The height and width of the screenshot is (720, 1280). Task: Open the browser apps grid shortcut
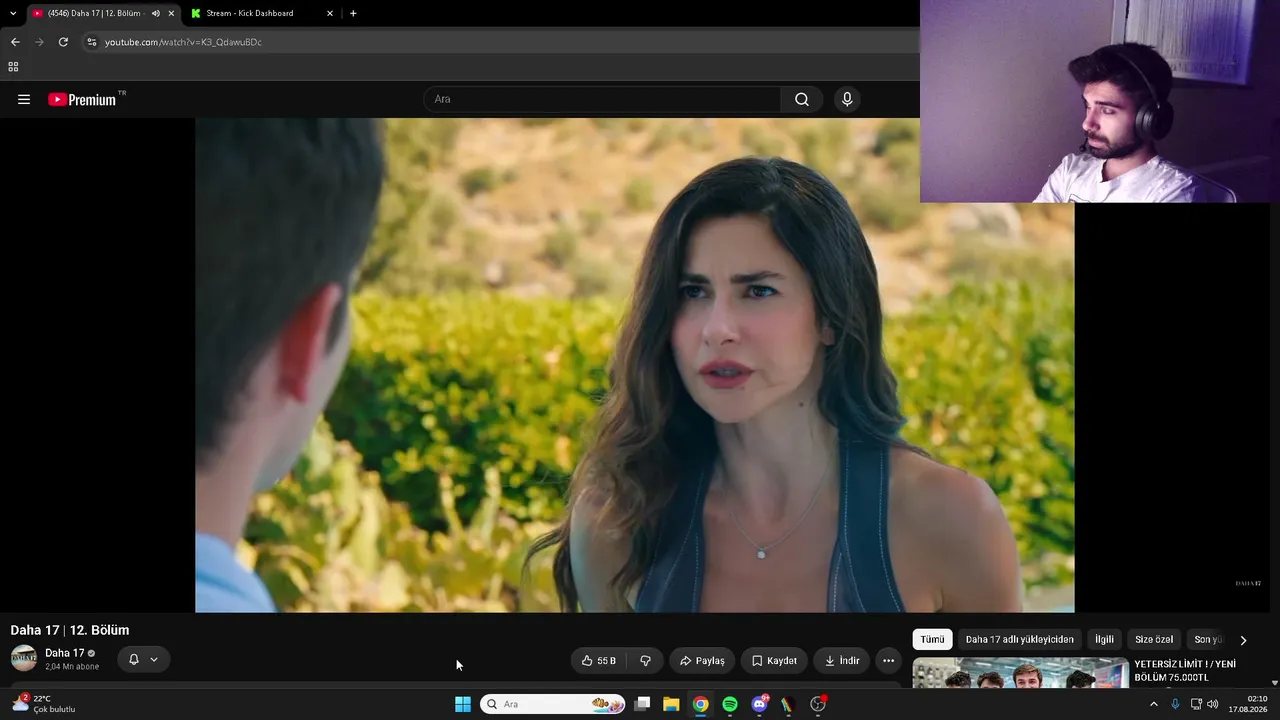point(13,67)
